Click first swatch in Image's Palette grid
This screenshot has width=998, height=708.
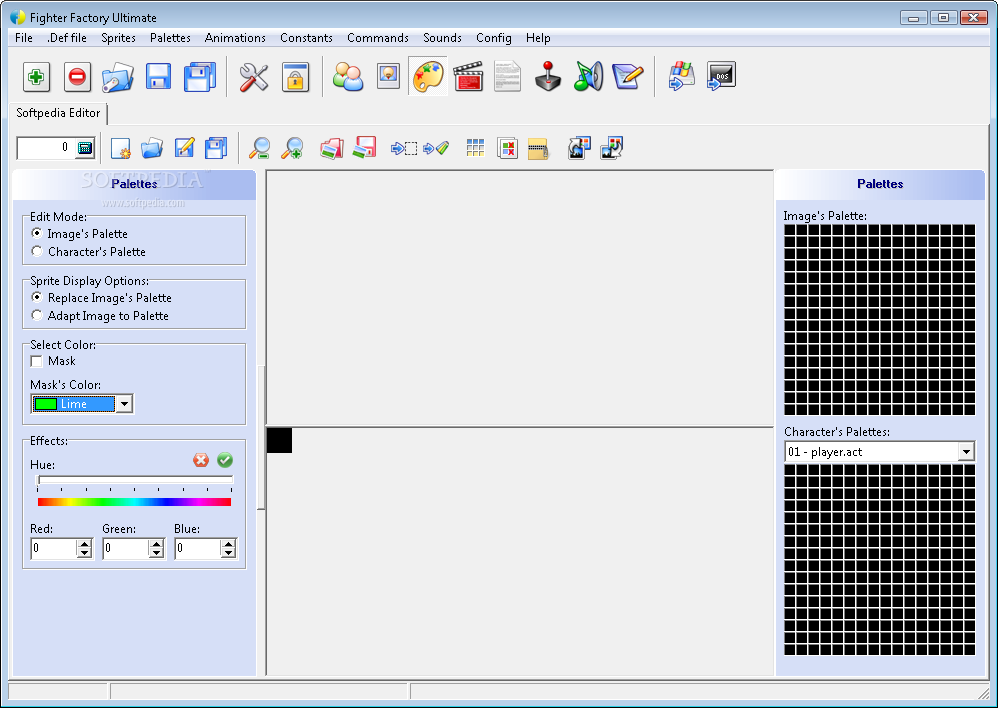tap(790, 230)
